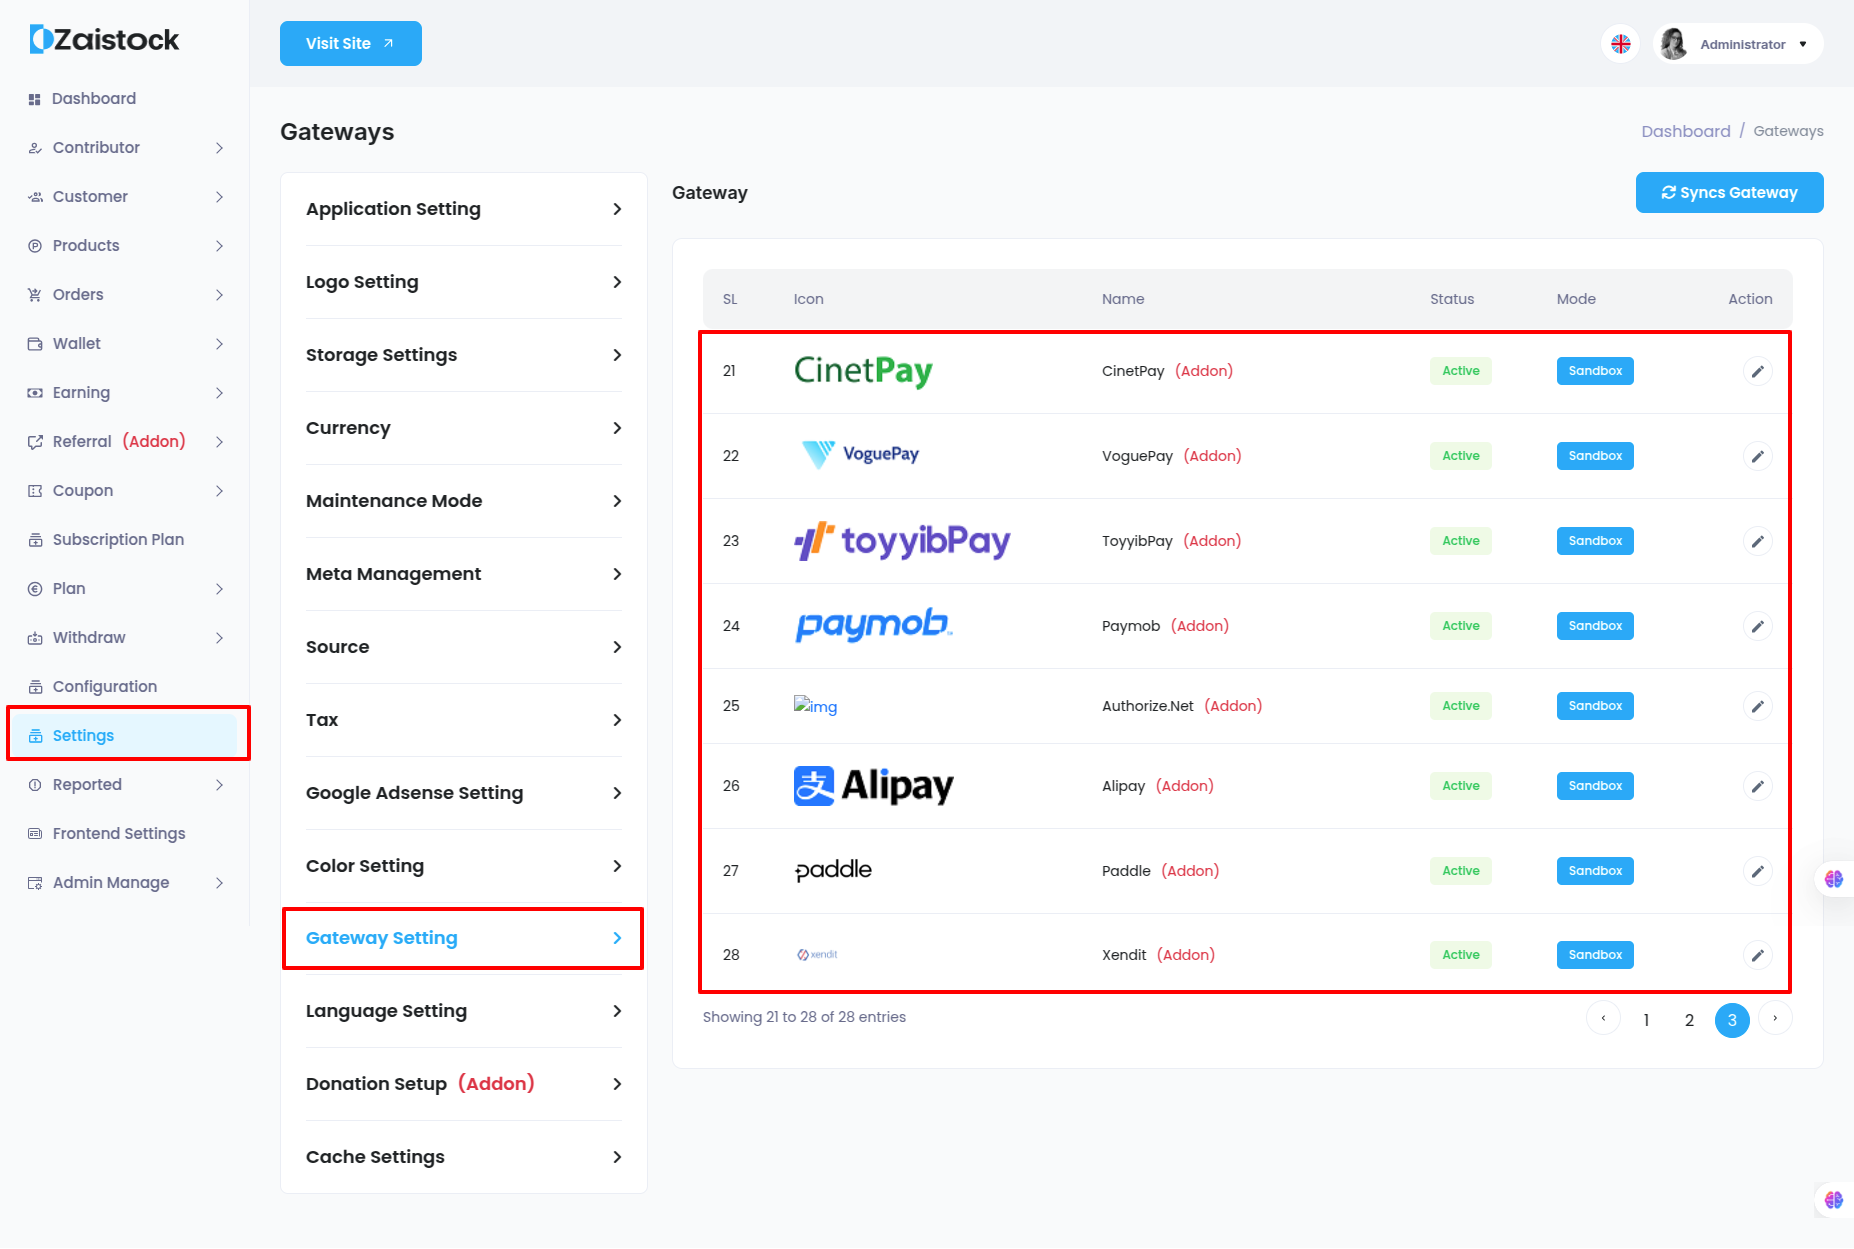Viewport: 1854px width, 1249px height.
Task: Click the toyyibPay logo image
Action: point(902,541)
